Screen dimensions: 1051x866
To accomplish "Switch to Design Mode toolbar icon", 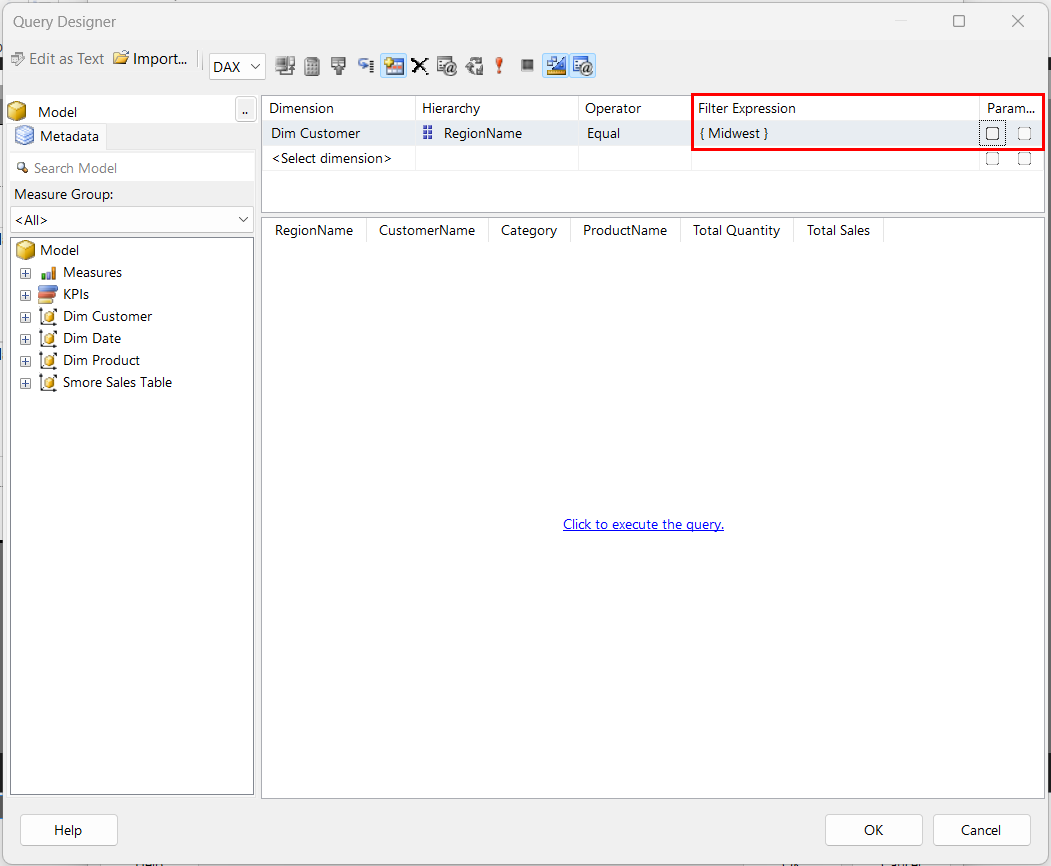I will (556, 66).
